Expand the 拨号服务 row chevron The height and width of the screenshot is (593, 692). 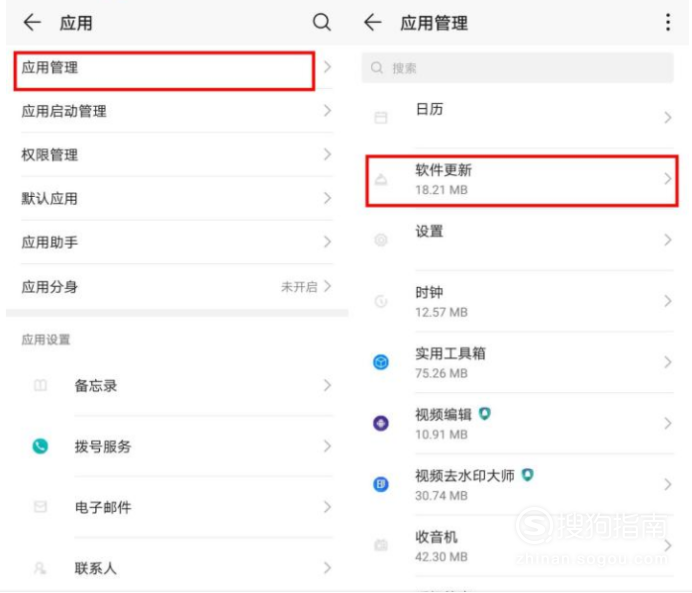coord(327,446)
